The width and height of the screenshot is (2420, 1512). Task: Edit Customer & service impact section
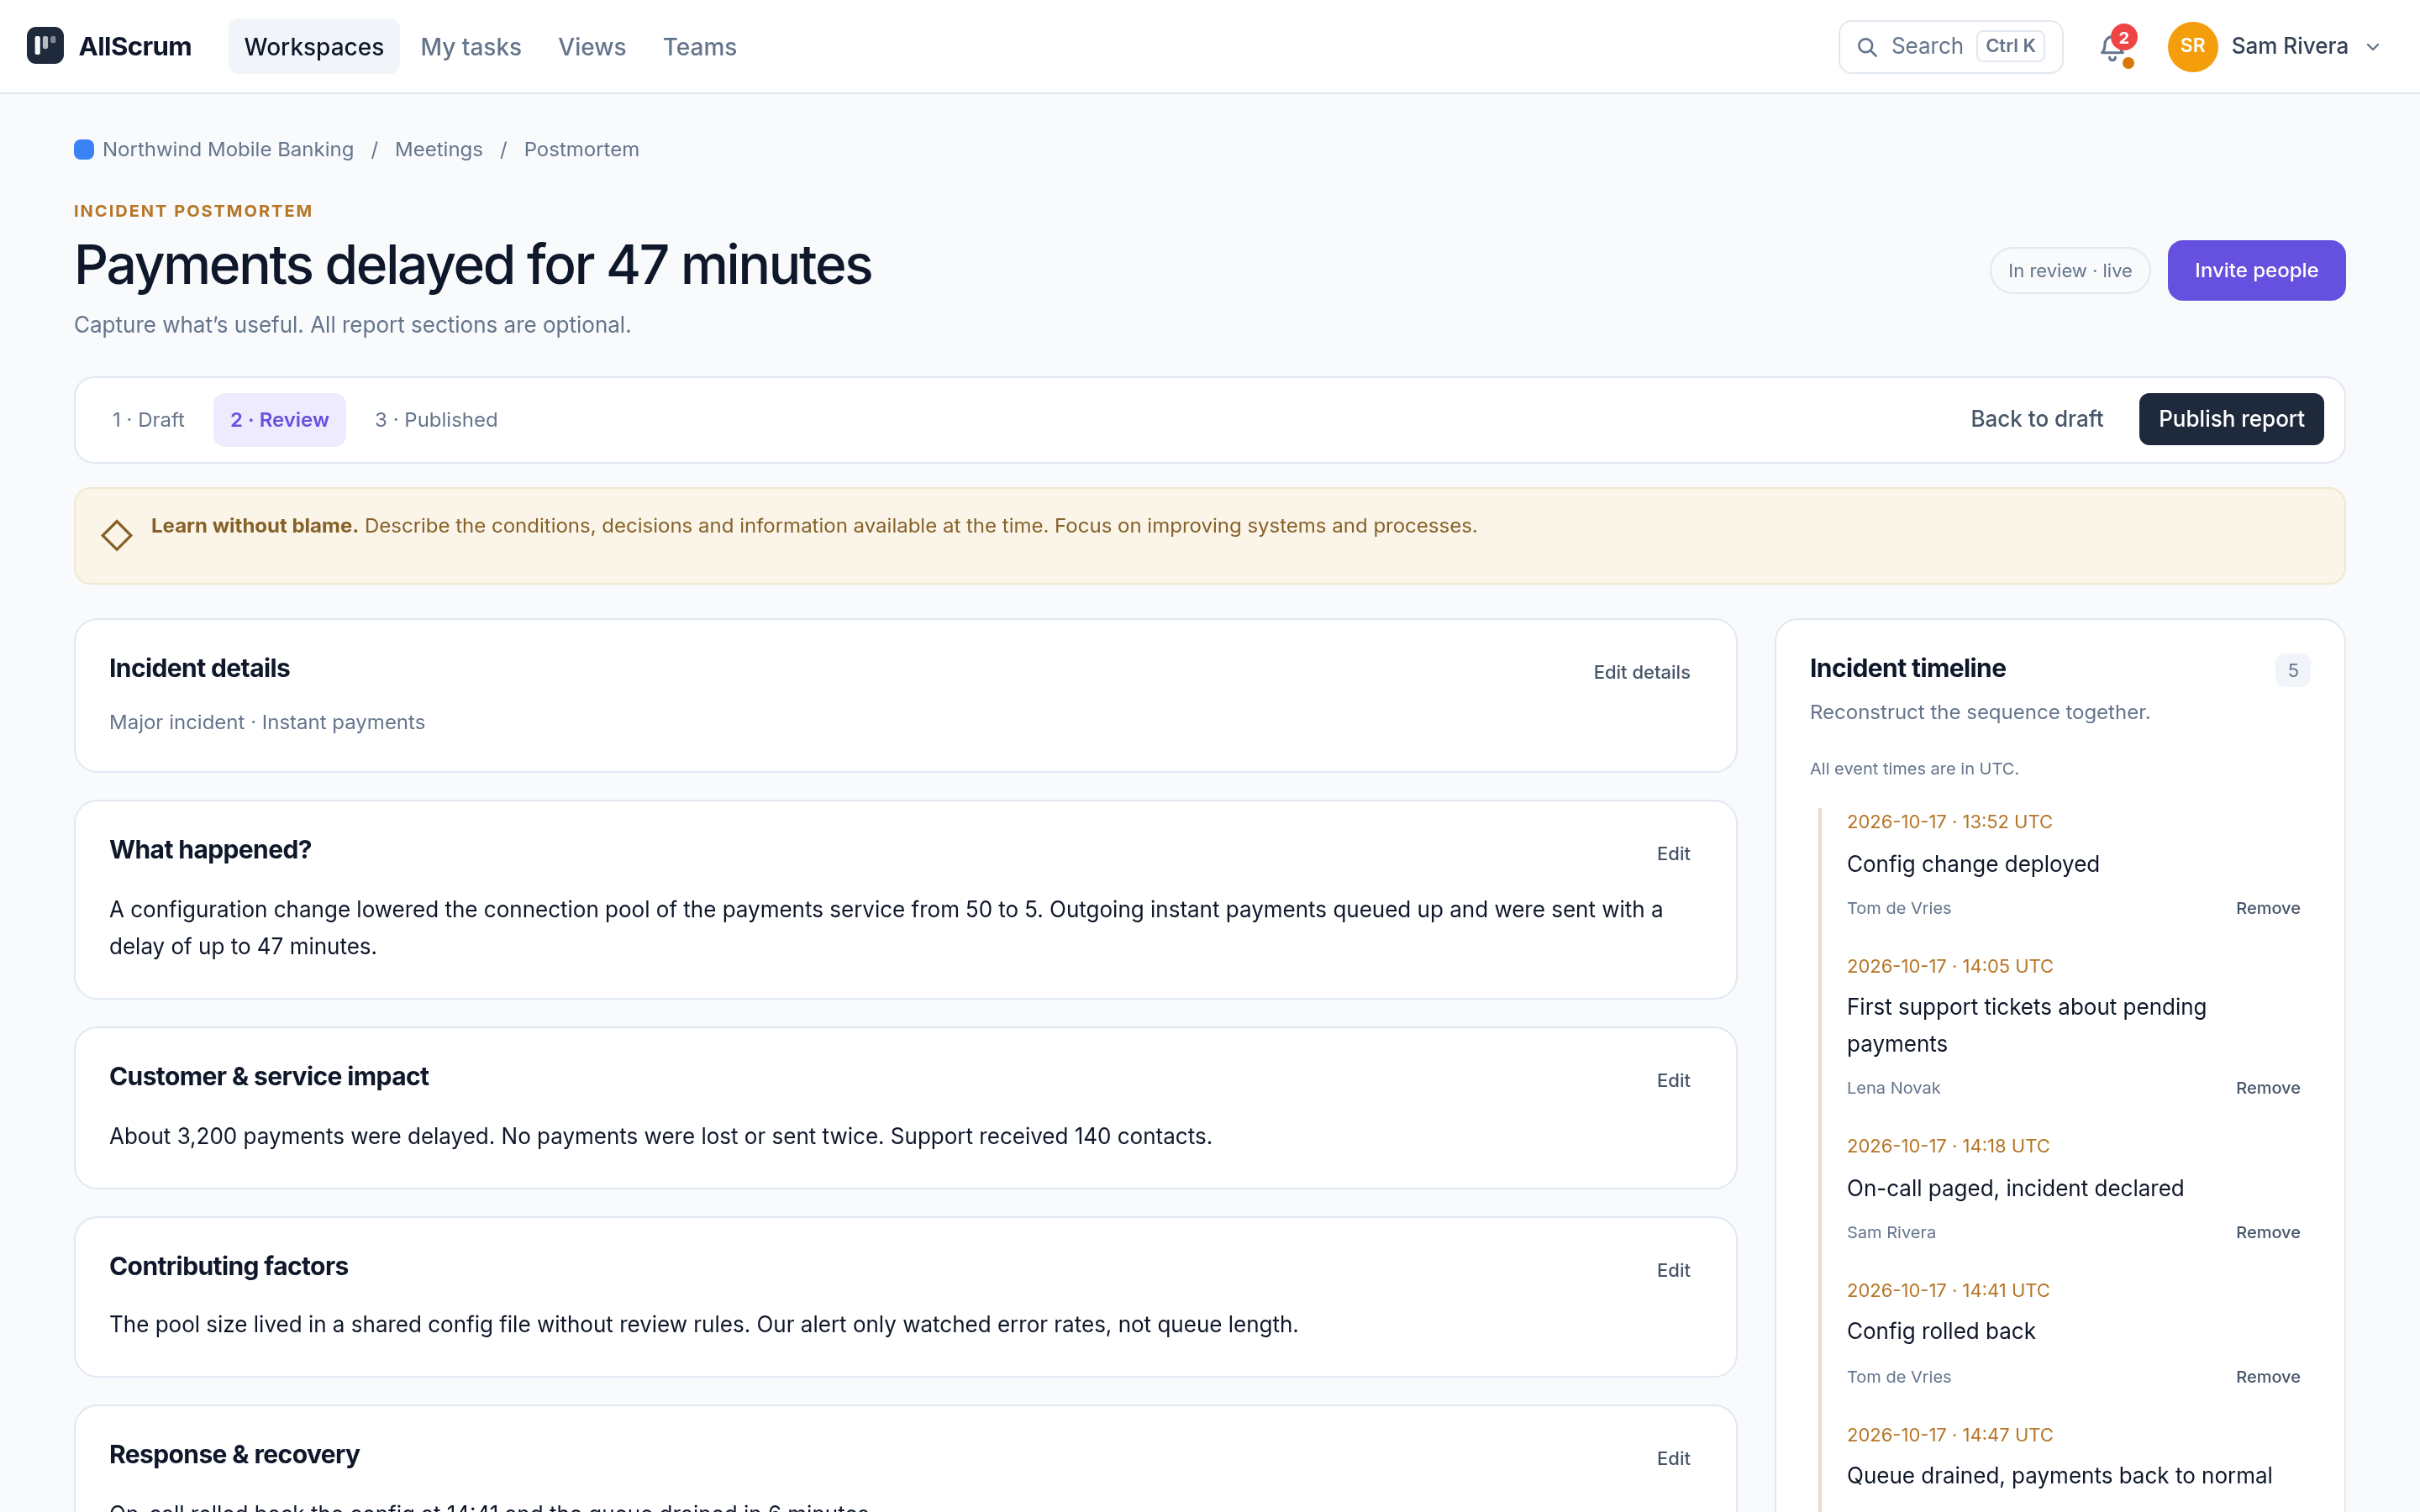[x=1673, y=1081]
